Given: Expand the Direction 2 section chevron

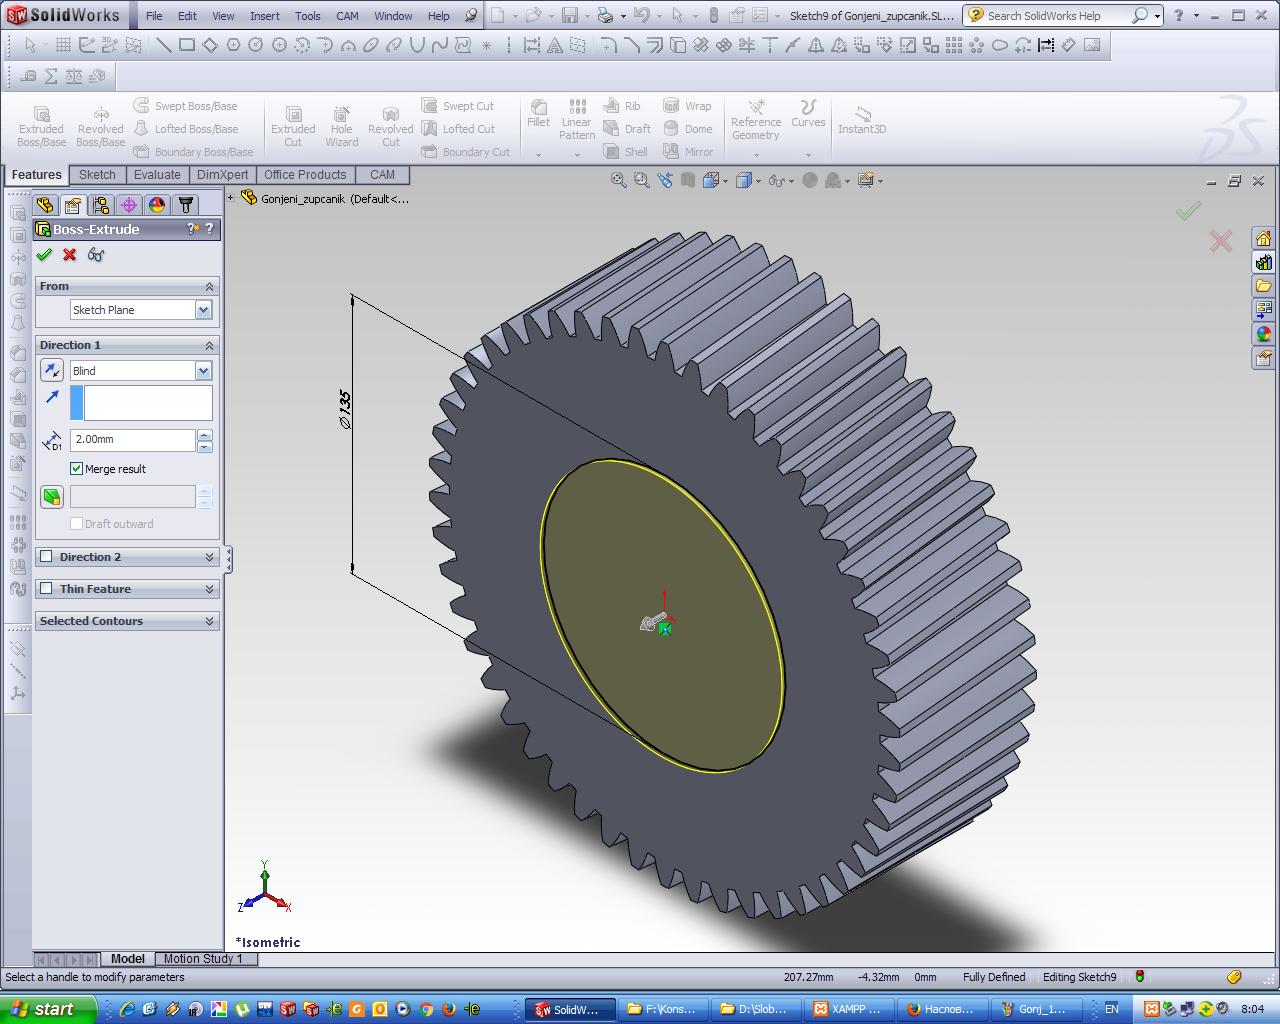Looking at the screenshot, I should tap(209, 557).
